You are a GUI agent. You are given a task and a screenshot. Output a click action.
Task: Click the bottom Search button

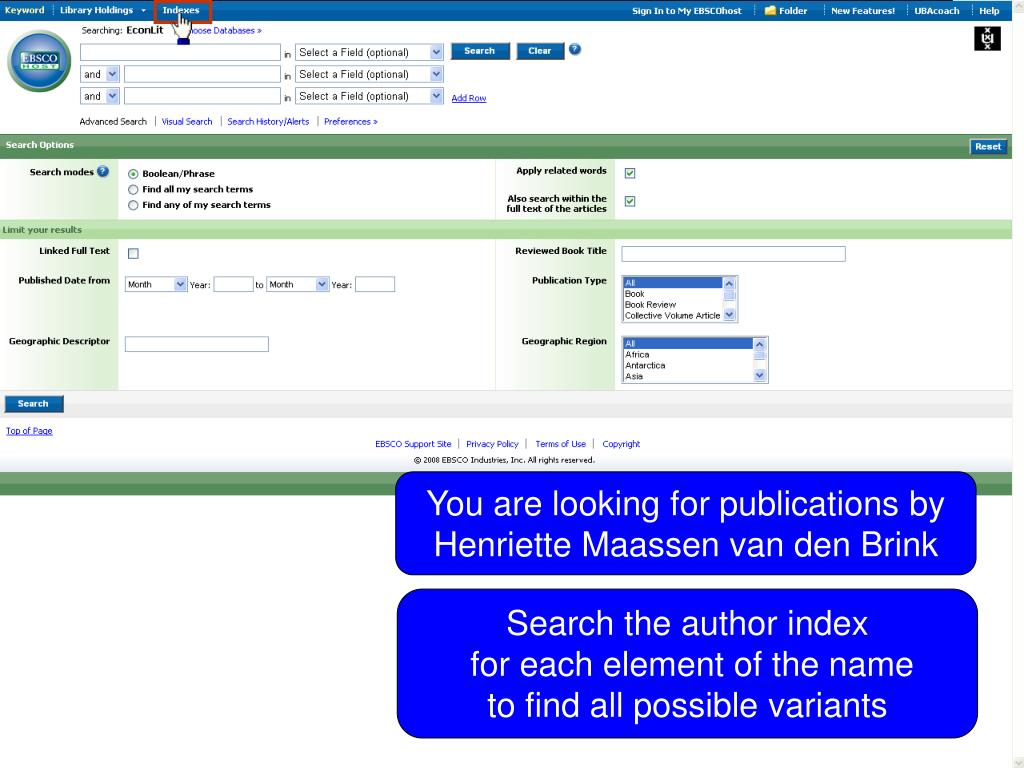point(34,404)
